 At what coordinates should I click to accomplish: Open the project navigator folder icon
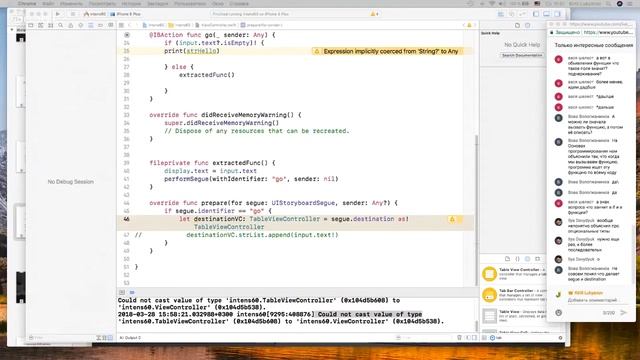click(x=31, y=25)
